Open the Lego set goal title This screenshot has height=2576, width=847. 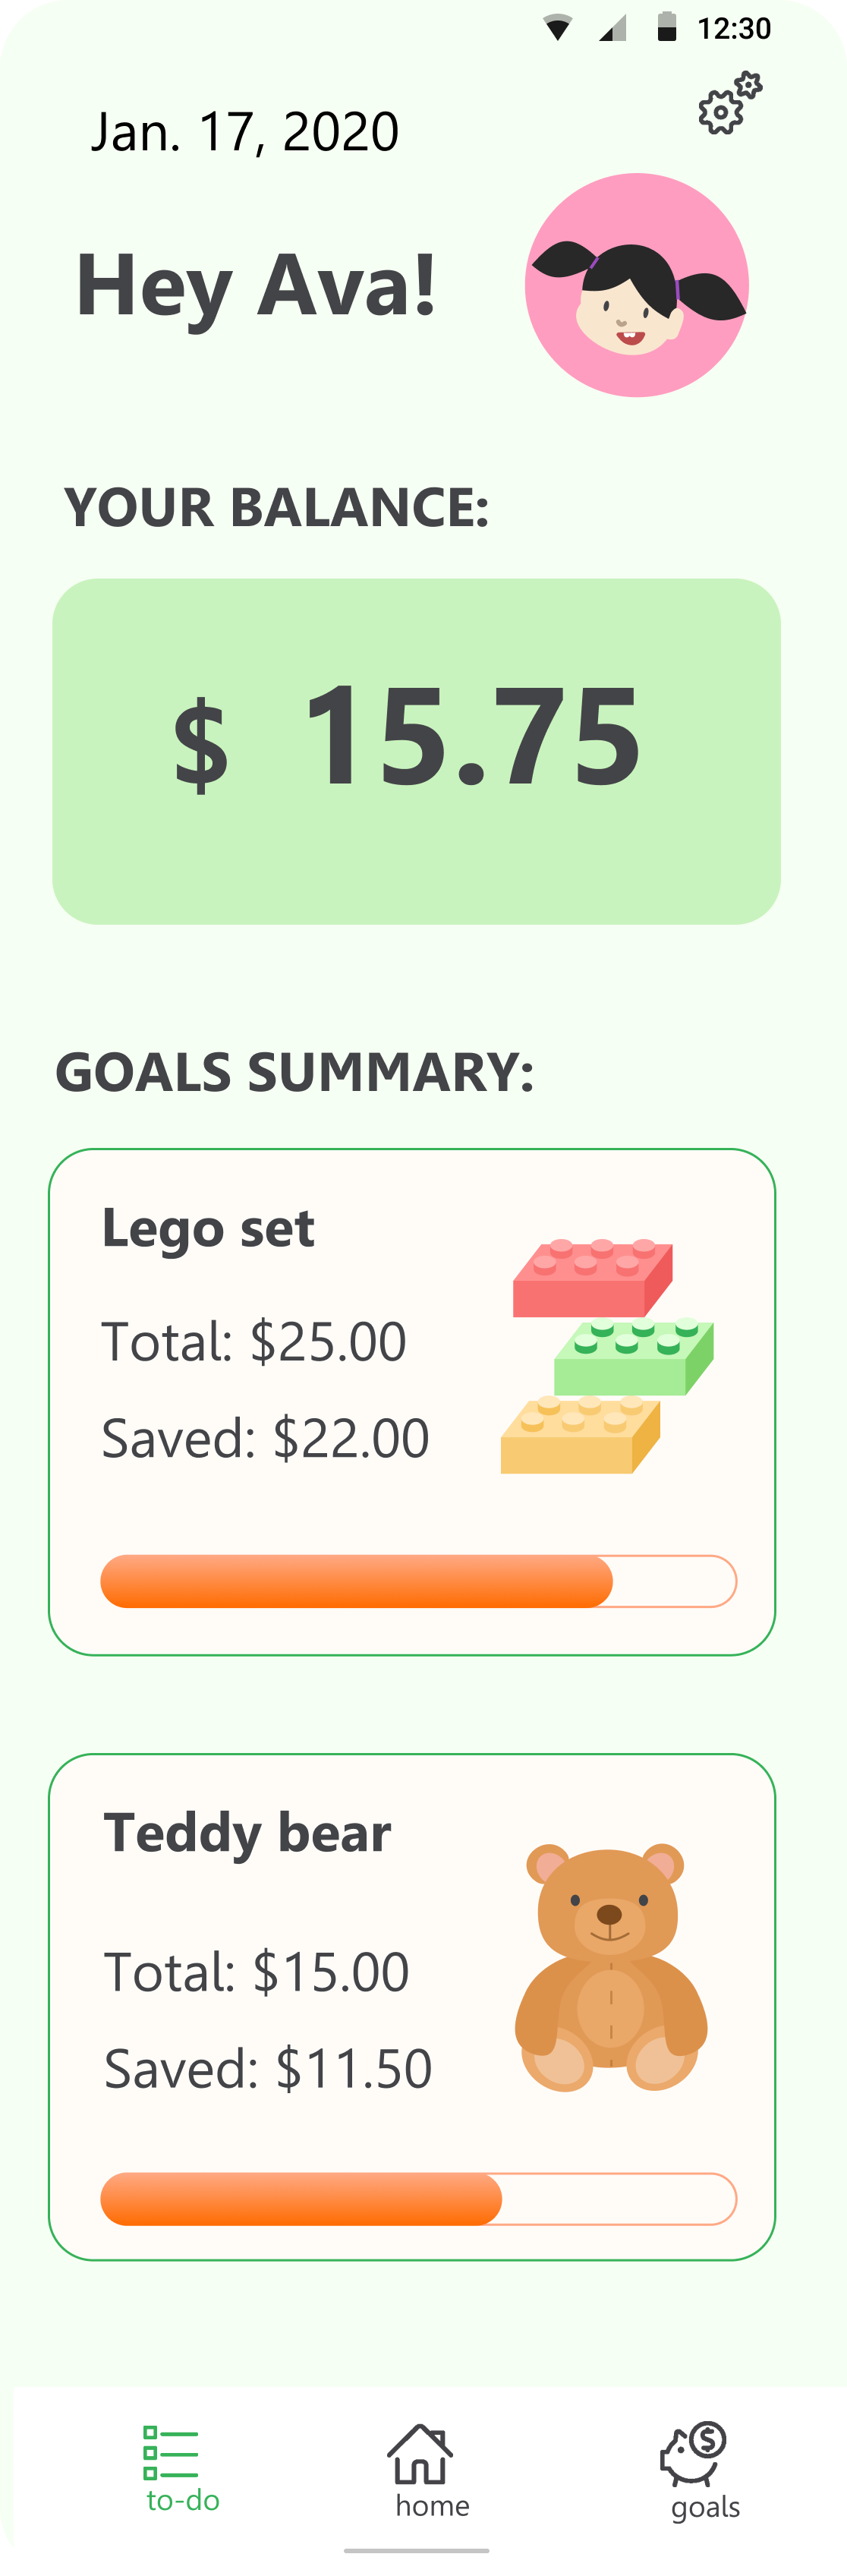(x=208, y=1229)
